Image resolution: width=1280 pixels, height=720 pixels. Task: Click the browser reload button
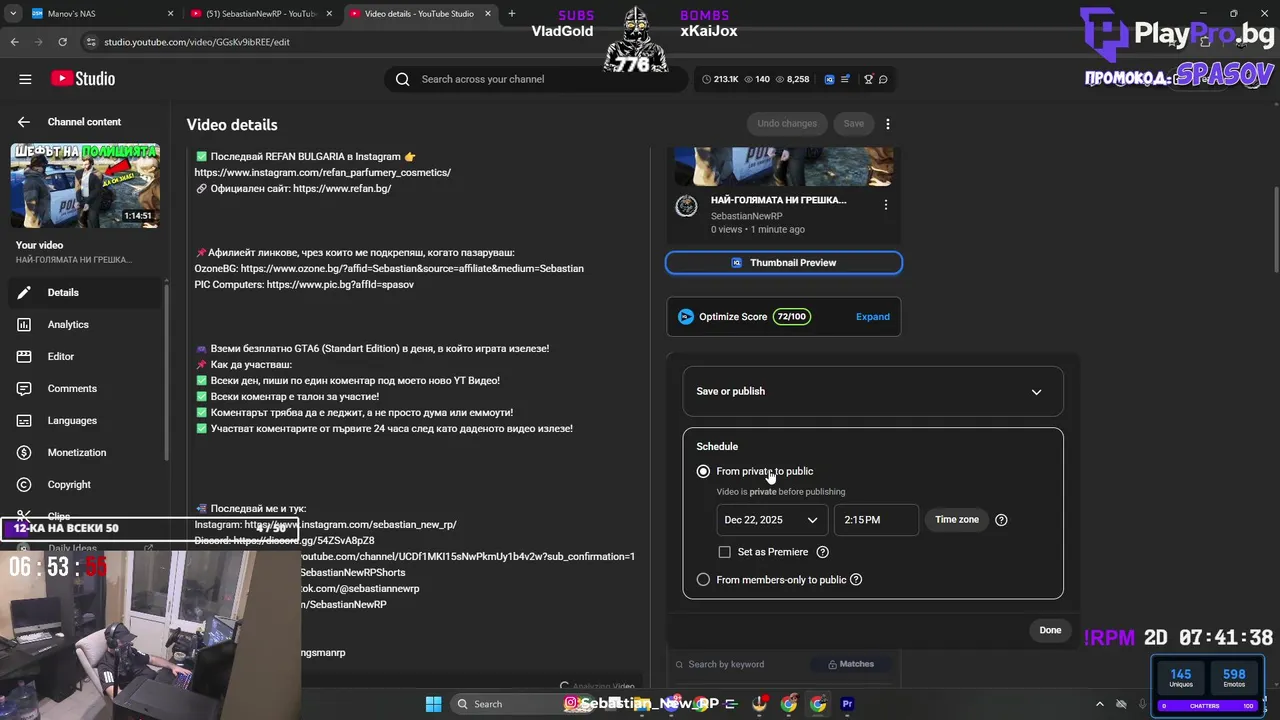point(62,42)
